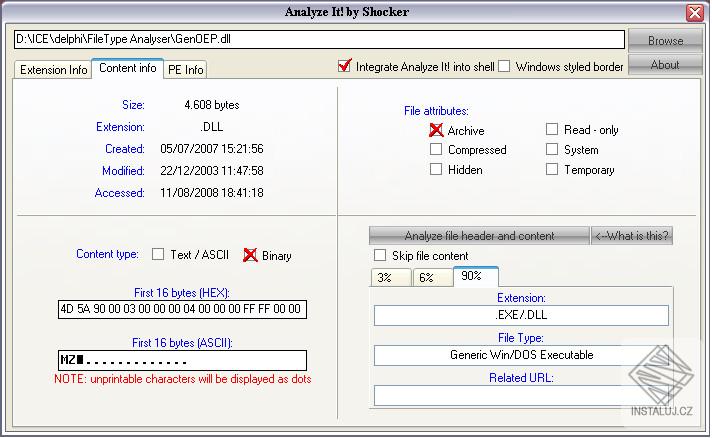
Task: Open the About dialog
Action: tap(665, 65)
